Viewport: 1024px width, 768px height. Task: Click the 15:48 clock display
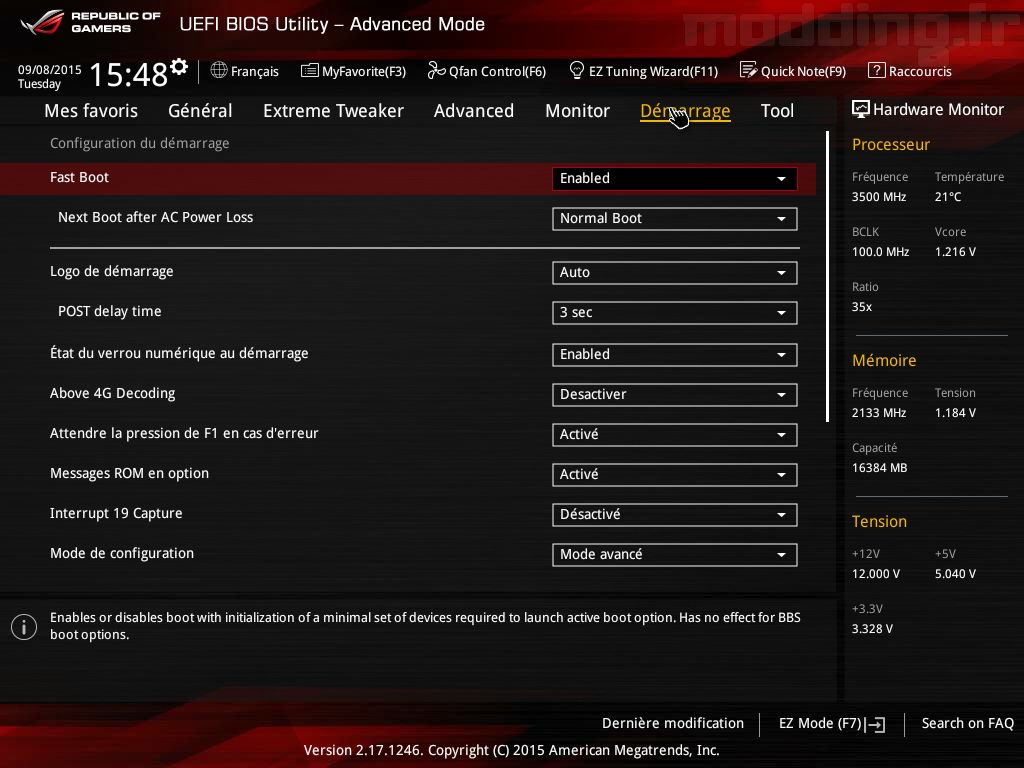click(129, 74)
